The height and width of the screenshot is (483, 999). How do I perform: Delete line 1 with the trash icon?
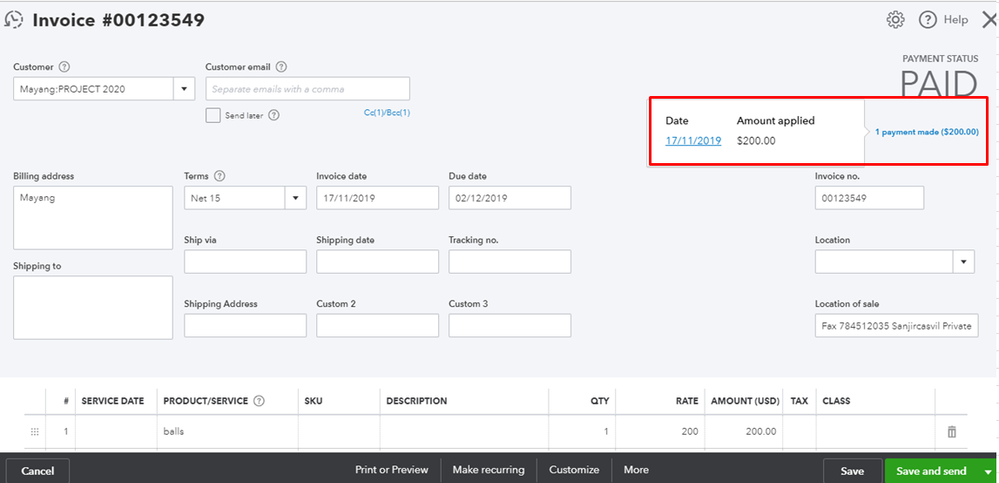click(952, 431)
